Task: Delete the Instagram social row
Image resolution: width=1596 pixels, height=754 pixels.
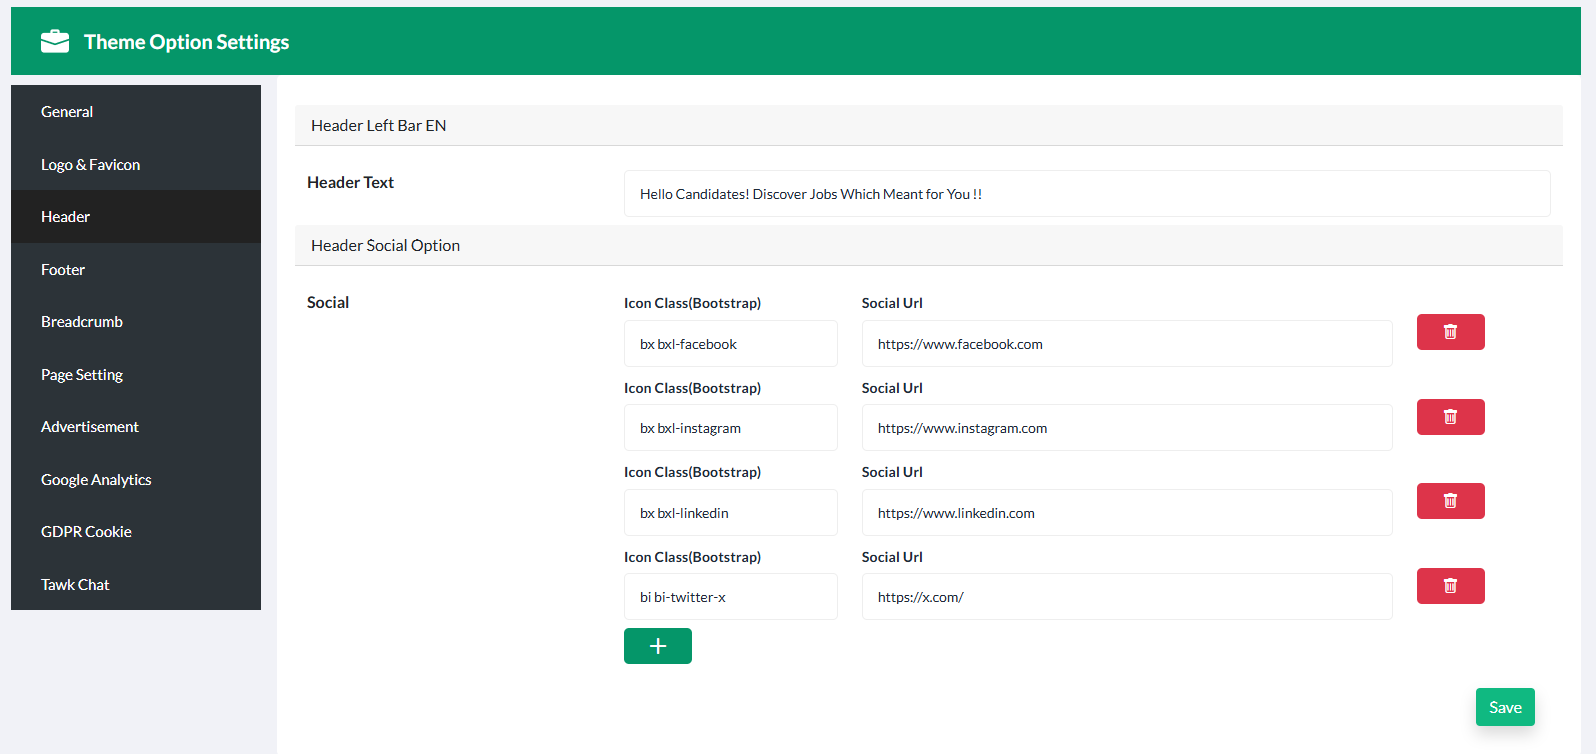Action: (x=1450, y=417)
